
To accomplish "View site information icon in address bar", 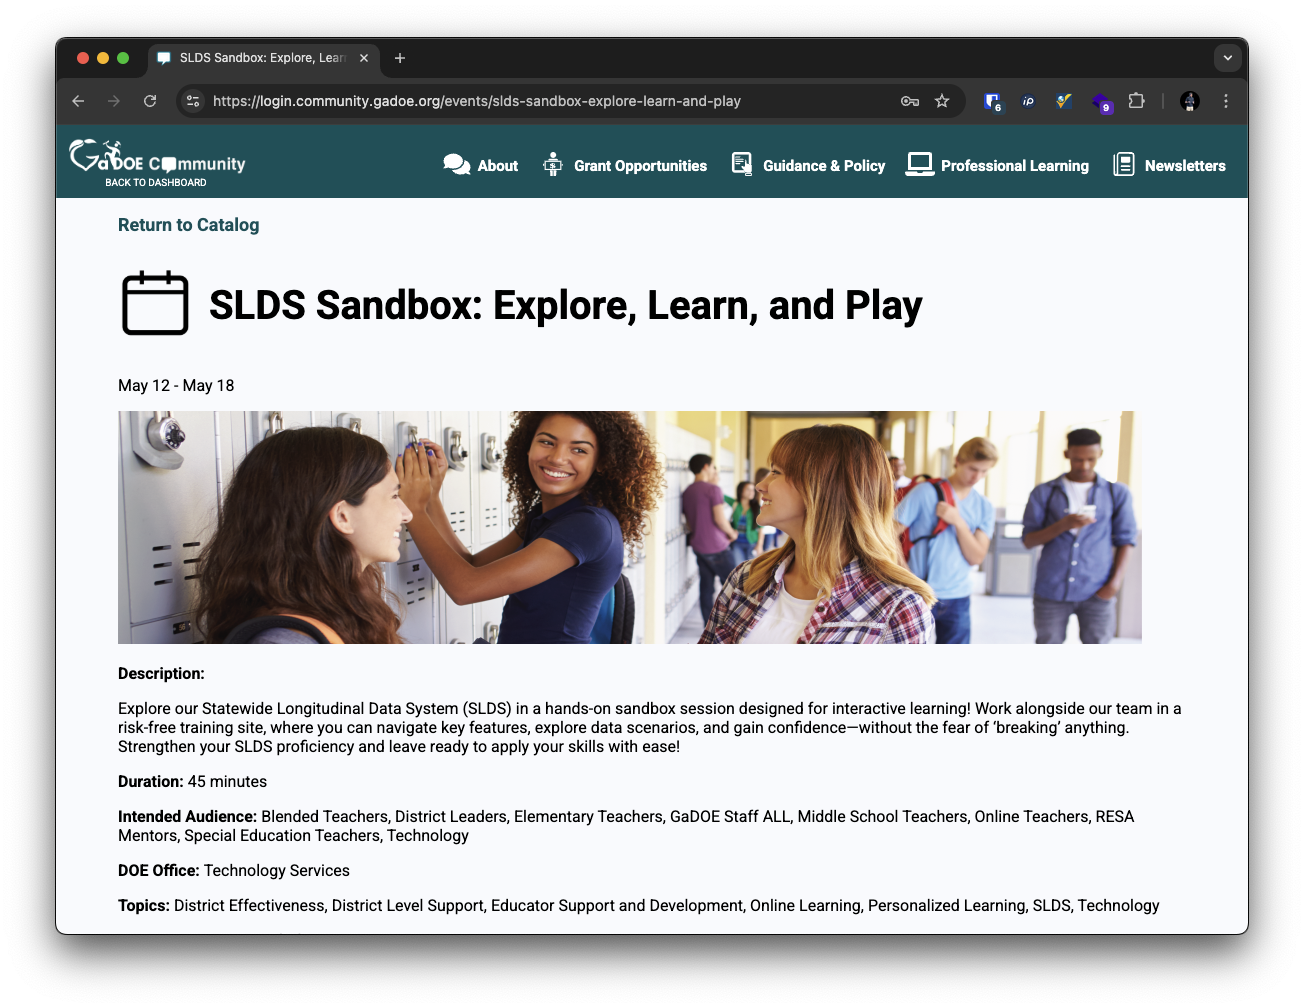I will click(x=194, y=101).
